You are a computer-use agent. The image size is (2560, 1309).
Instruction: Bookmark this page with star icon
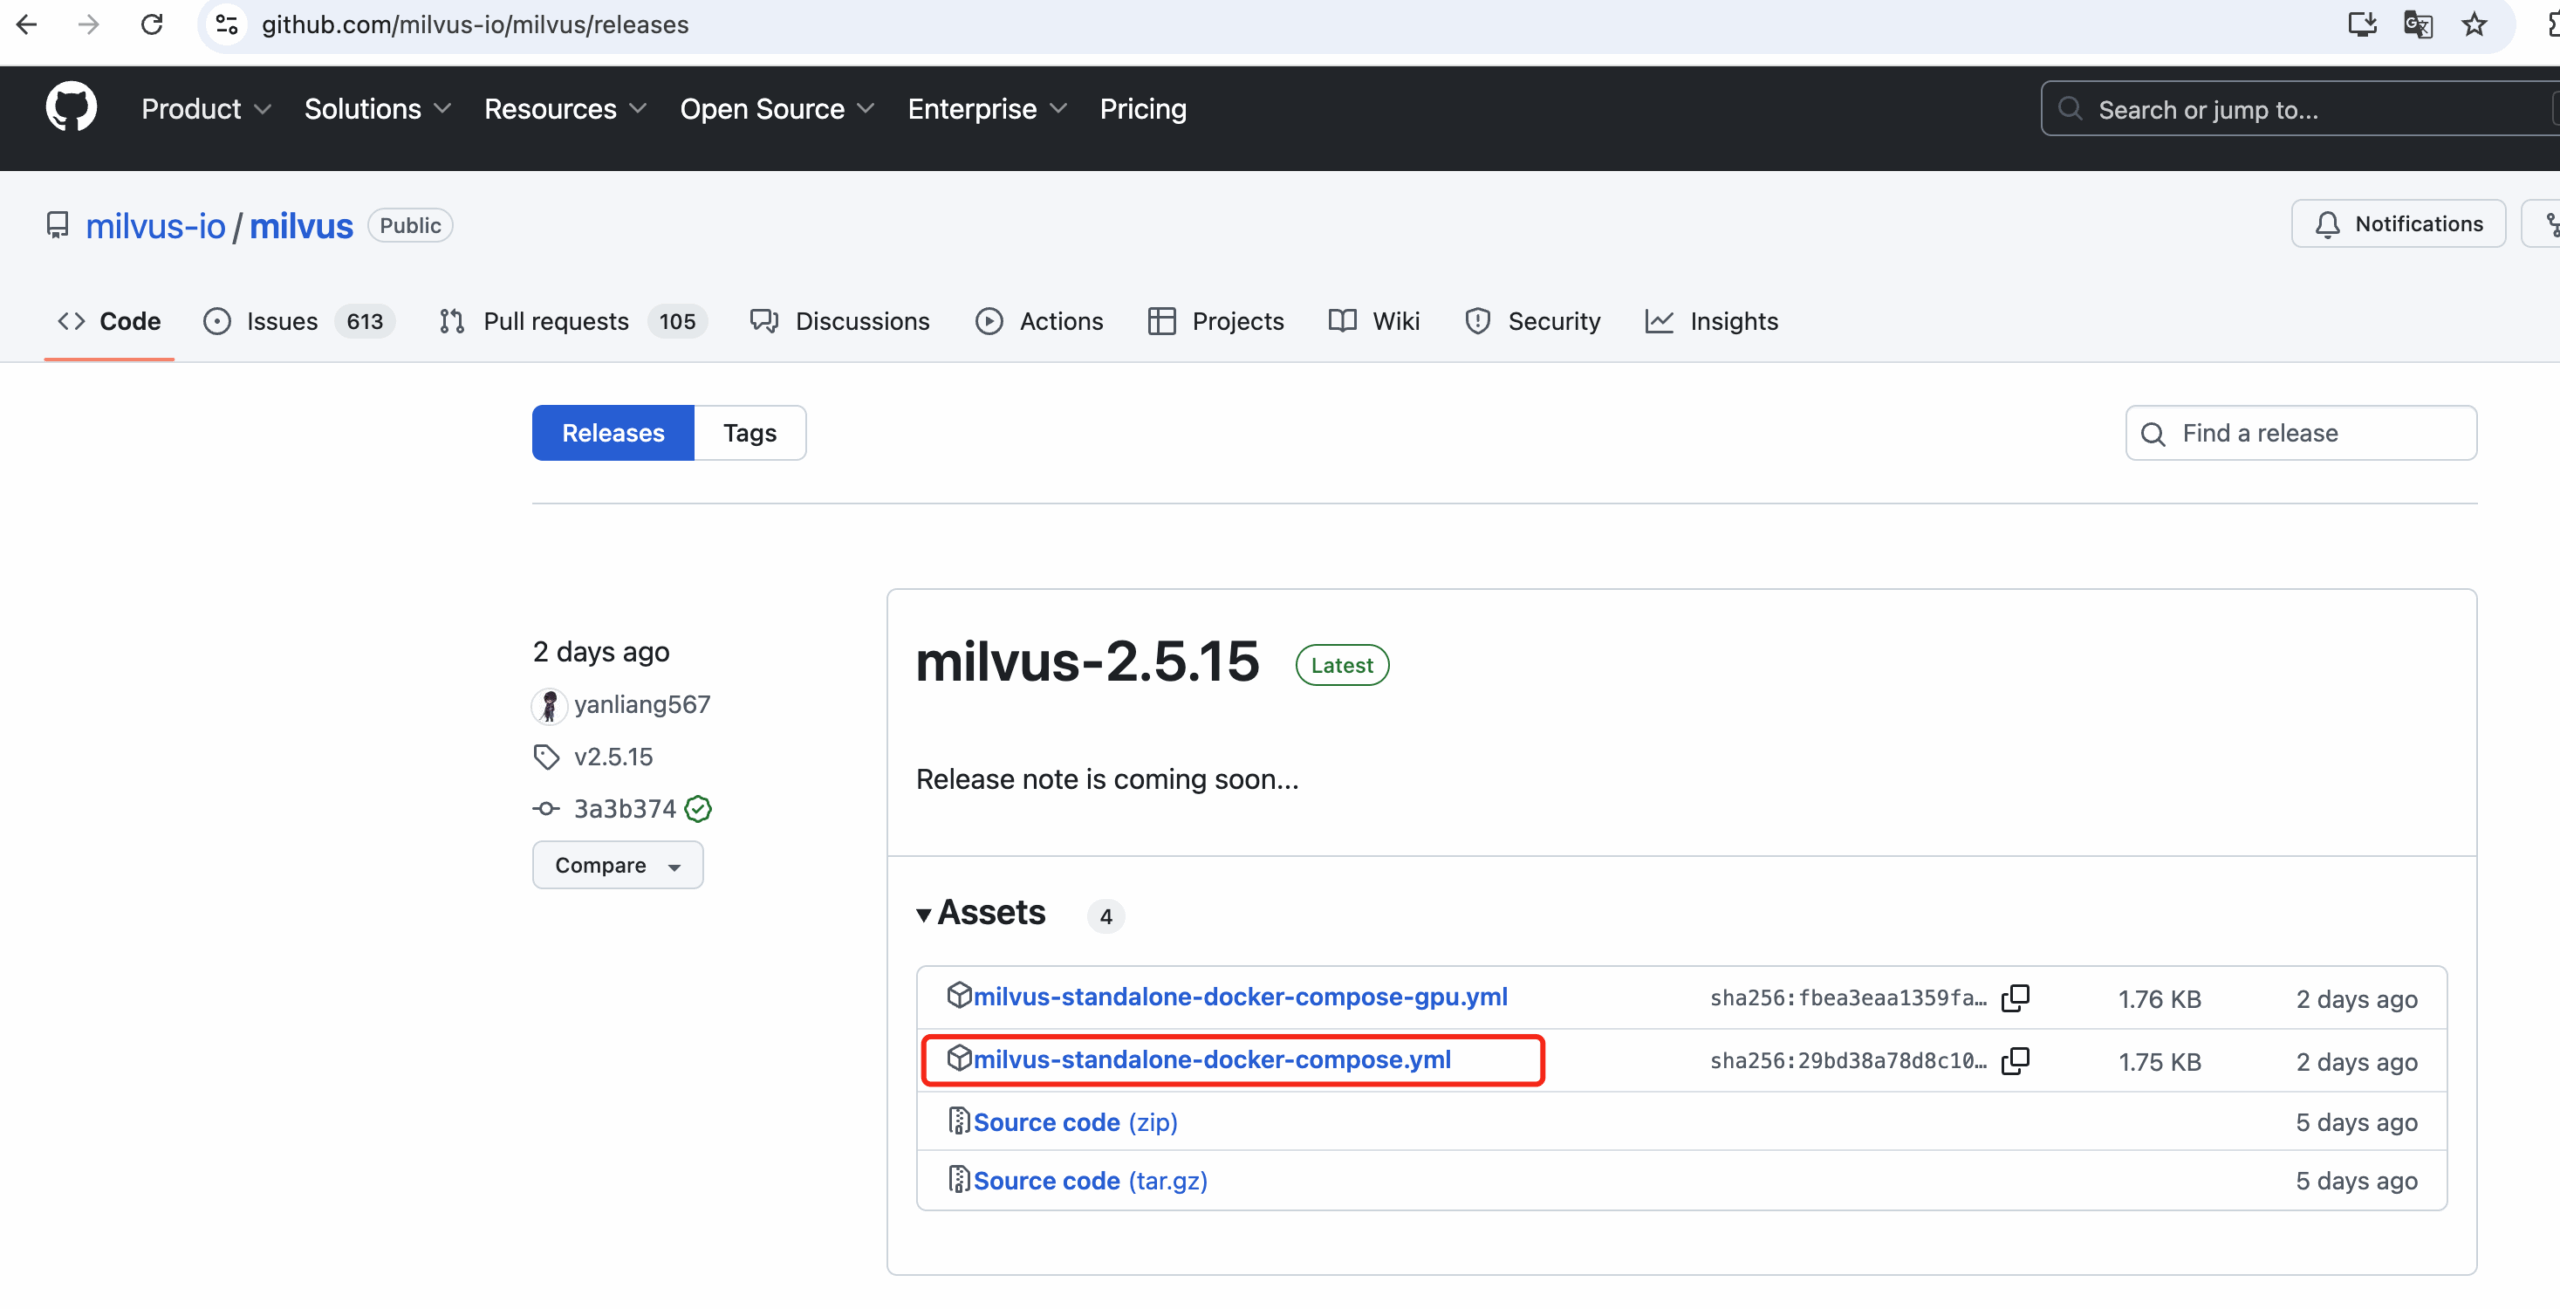pyautogui.click(x=2474, y=24)
